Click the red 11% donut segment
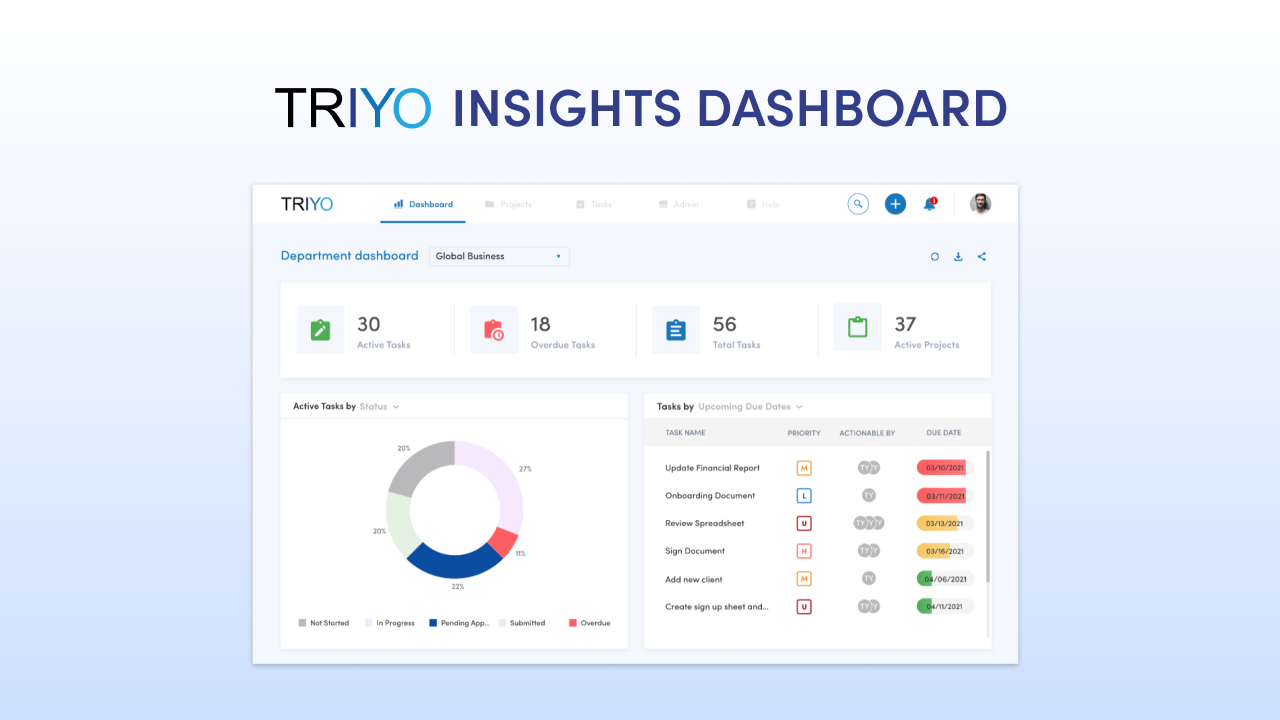Viewport: 1280px width, 720px height. click(x=503, y=542)
